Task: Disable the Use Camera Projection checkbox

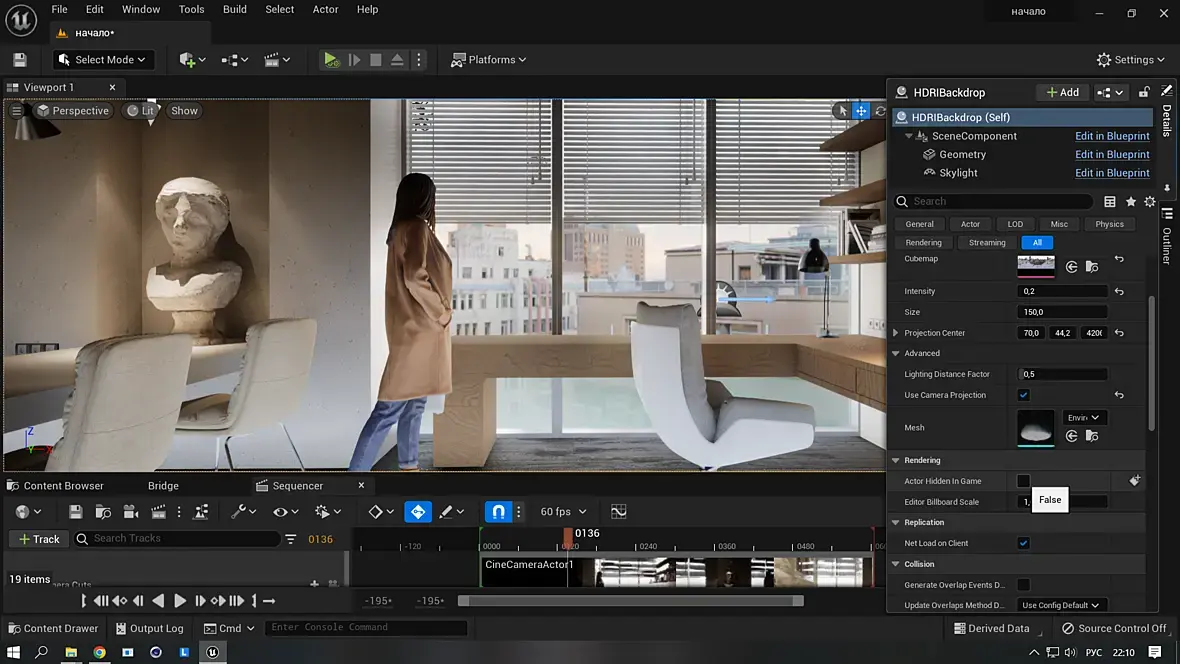Action: [x=1023, y=395]
